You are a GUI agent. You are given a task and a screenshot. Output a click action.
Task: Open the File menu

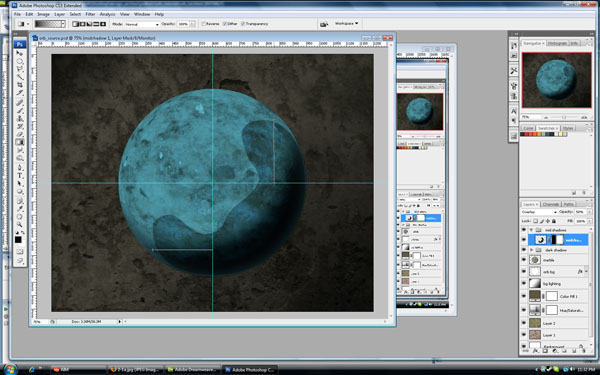17,14
